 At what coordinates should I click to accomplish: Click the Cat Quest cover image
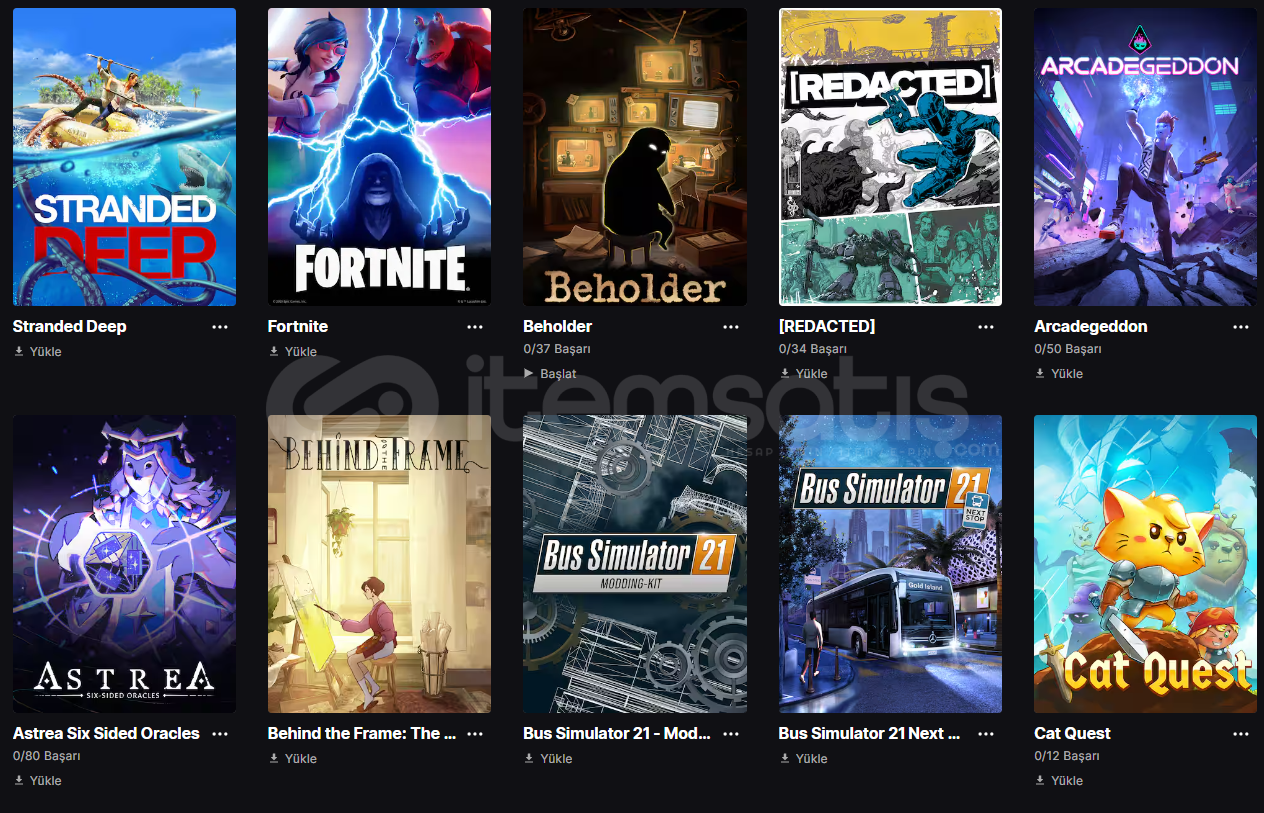pyautogui.click(x=1146, y=564)
